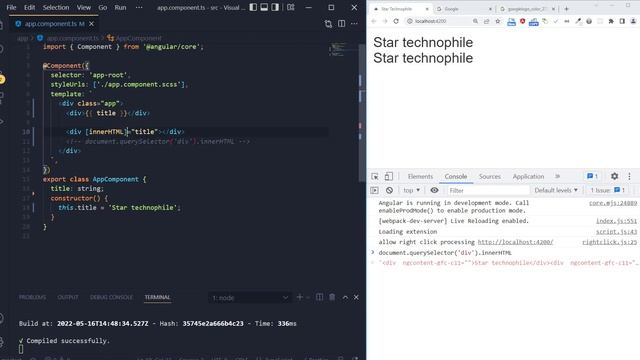Switch to the Application DevTools tab
Screen dimensions: 640x360
coord(528,176)
